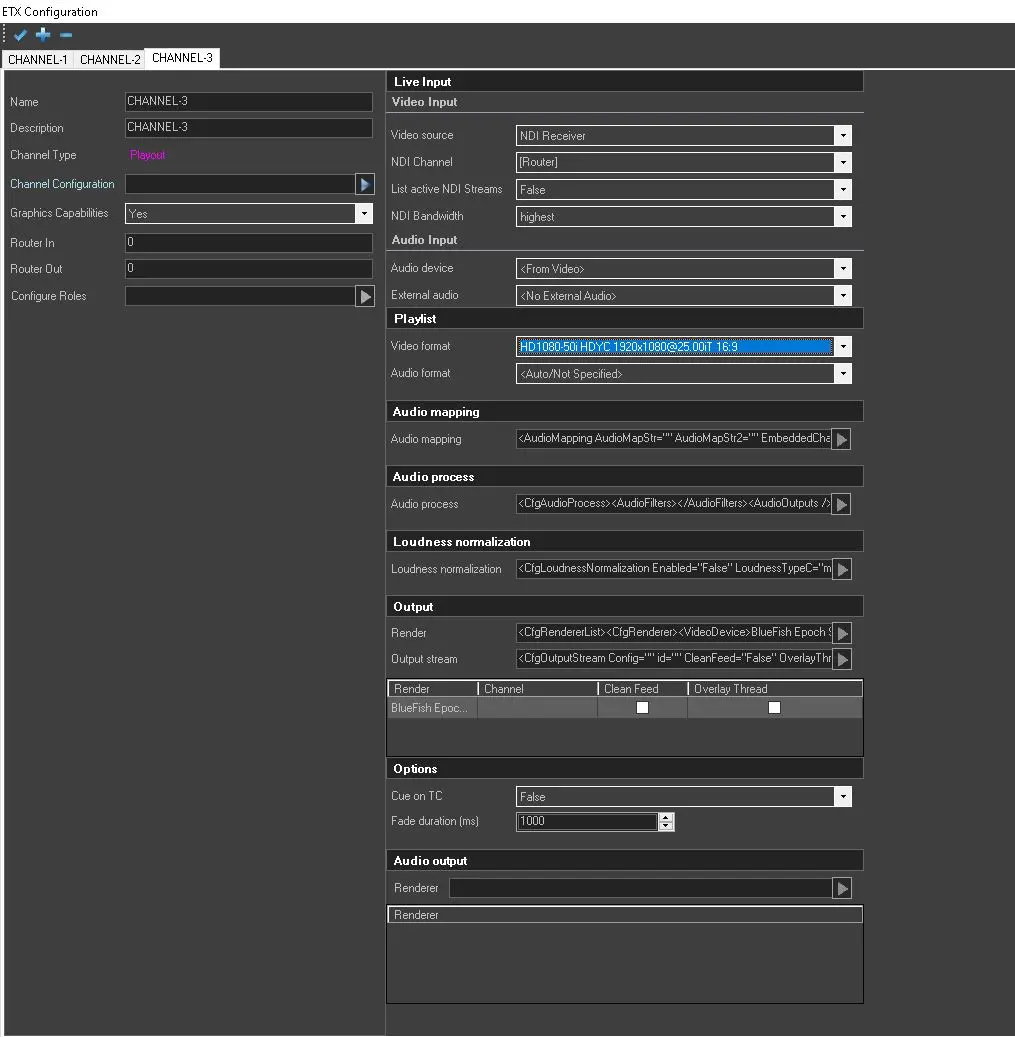This screenshot has height=1037, width=1015.
Task: Click the Router In input field
Action: [x=248, y=243]
